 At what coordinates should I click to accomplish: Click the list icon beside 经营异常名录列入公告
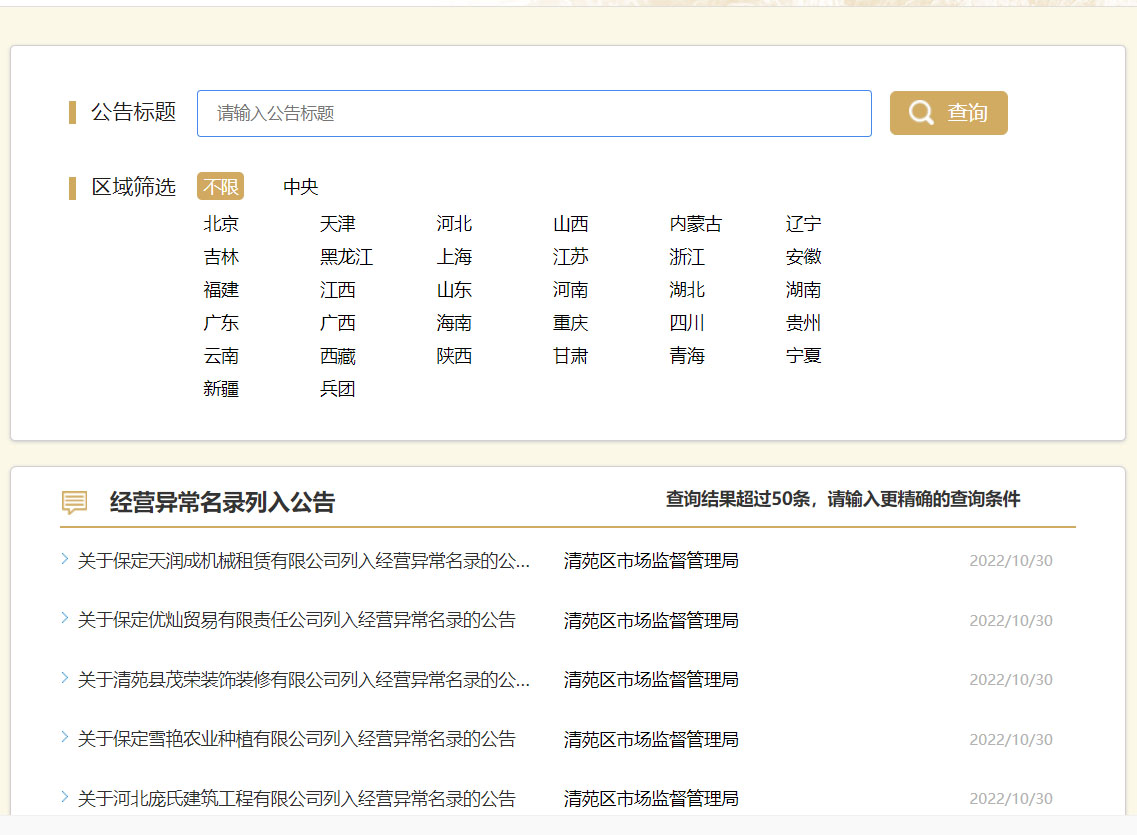click(x=75, y=502)
